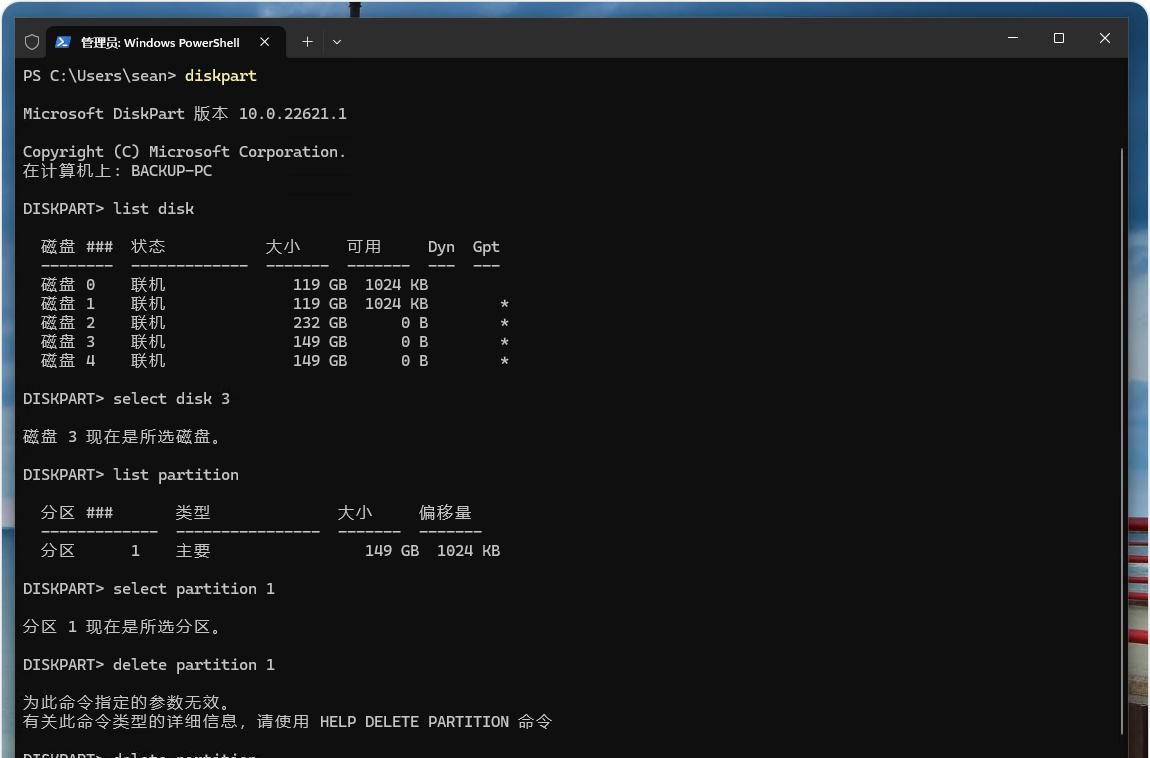Click 'Copyright (C) Microsoft Corporation.' line
The width and height of the screenshot is (1150, 758).
(184, 152)
